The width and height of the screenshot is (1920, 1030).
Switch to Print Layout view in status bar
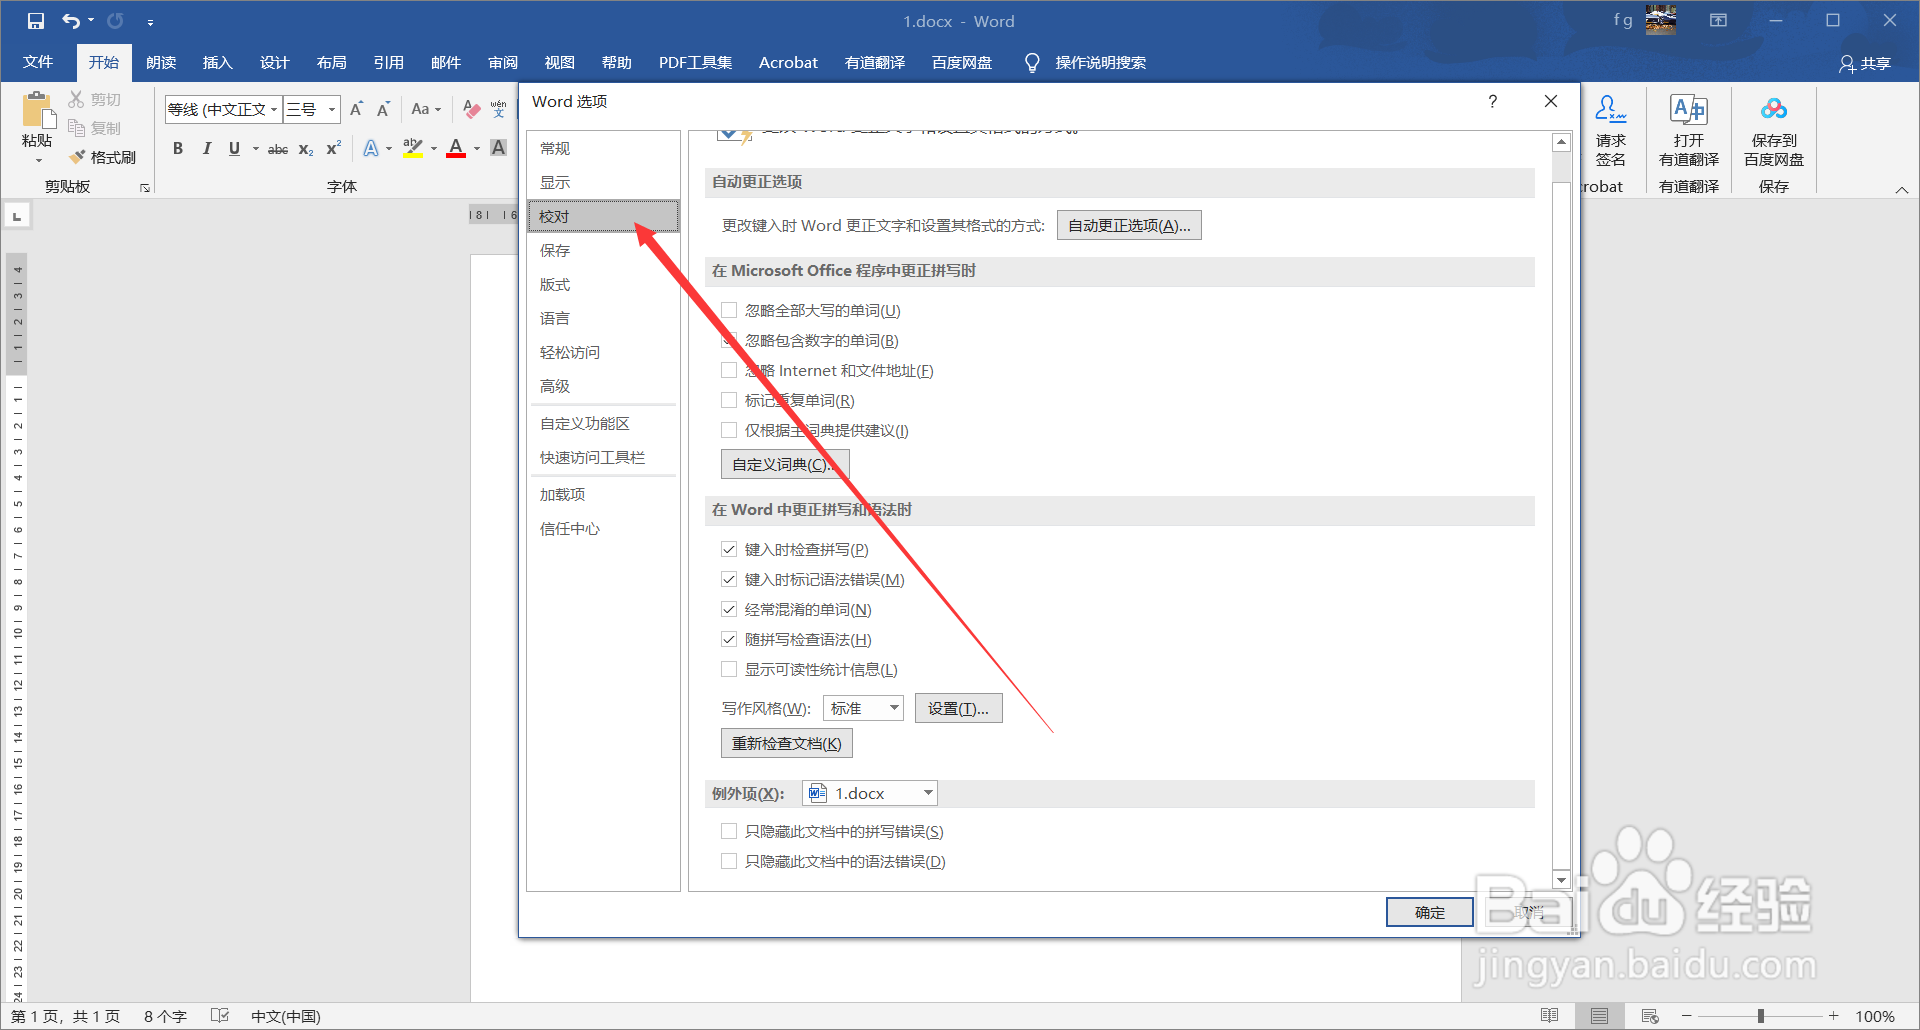point(1599,1016)
